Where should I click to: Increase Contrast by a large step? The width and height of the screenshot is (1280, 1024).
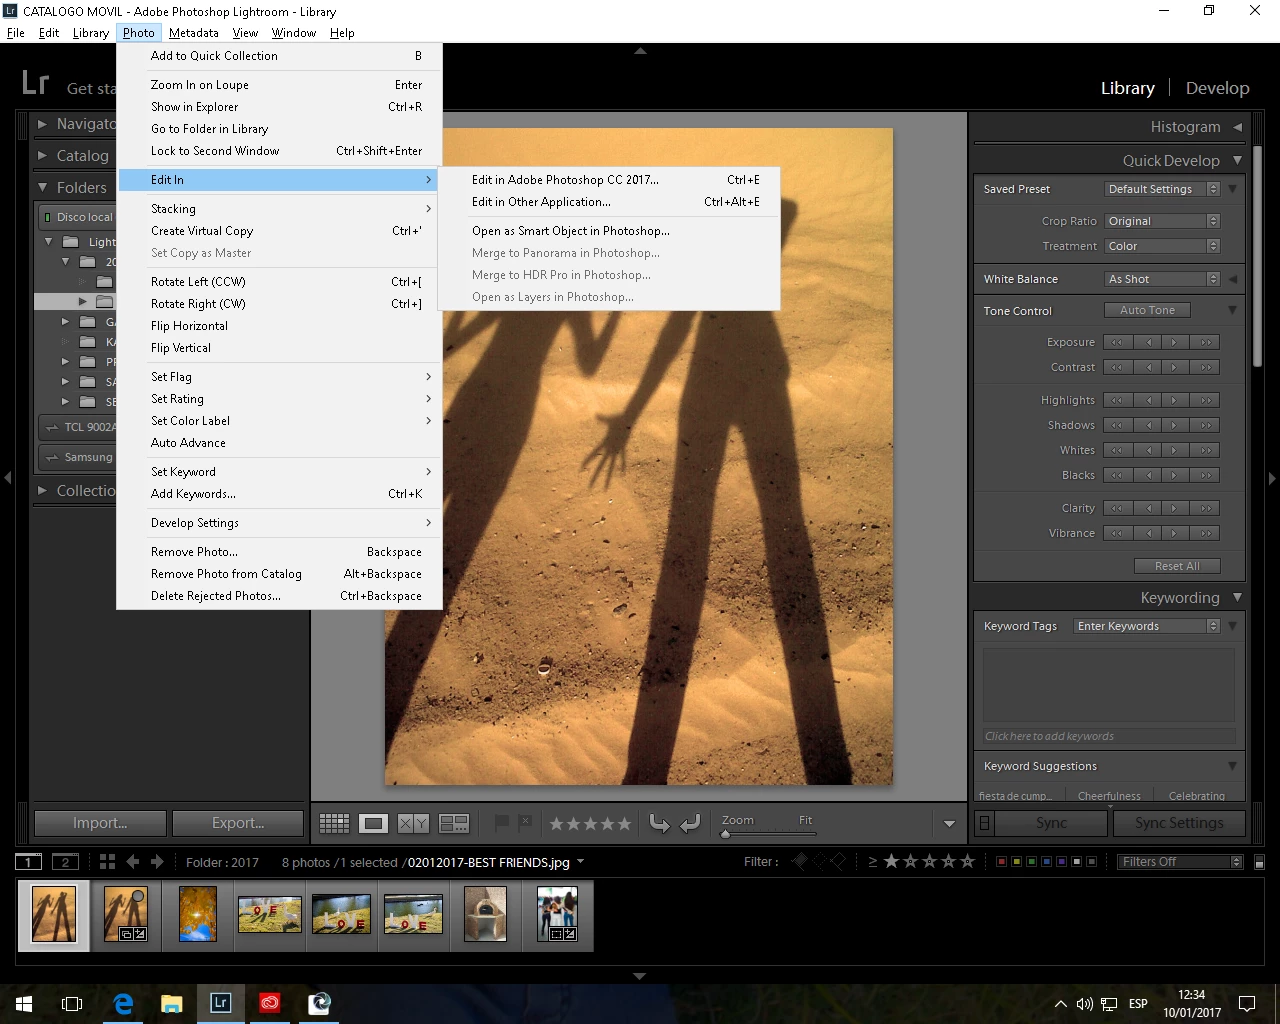(x=1205, y=367)
